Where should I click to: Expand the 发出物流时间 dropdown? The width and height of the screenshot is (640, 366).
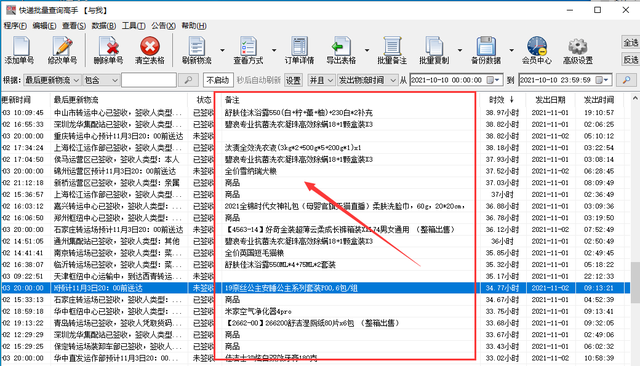point(367,80)
